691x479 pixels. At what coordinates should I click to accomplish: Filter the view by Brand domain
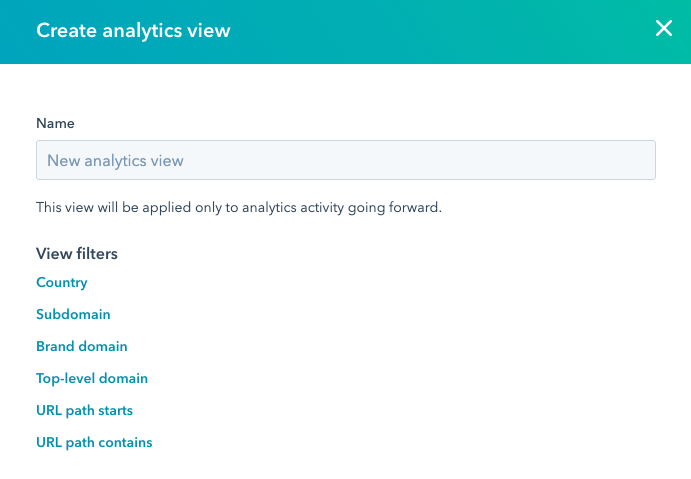click(x=82, y=347)
